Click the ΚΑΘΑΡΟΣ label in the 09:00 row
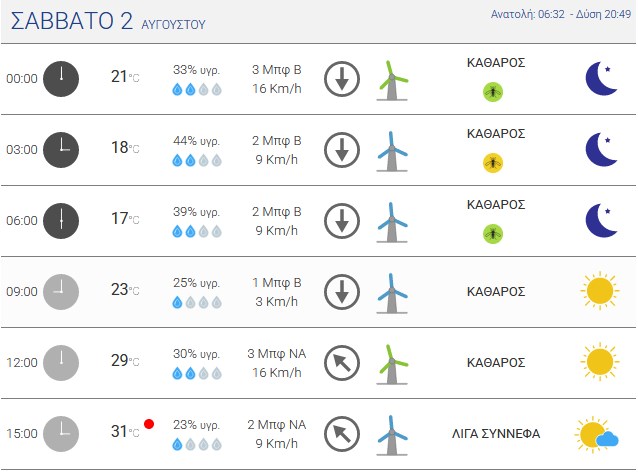The width and height of the screenshot is (638, 476). click(x=496, y=292)
